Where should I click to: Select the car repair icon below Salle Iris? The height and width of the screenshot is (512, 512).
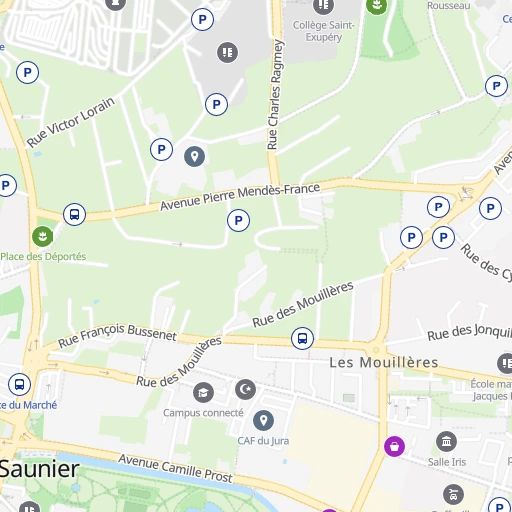pyautogui.click(x=453, y=495)
